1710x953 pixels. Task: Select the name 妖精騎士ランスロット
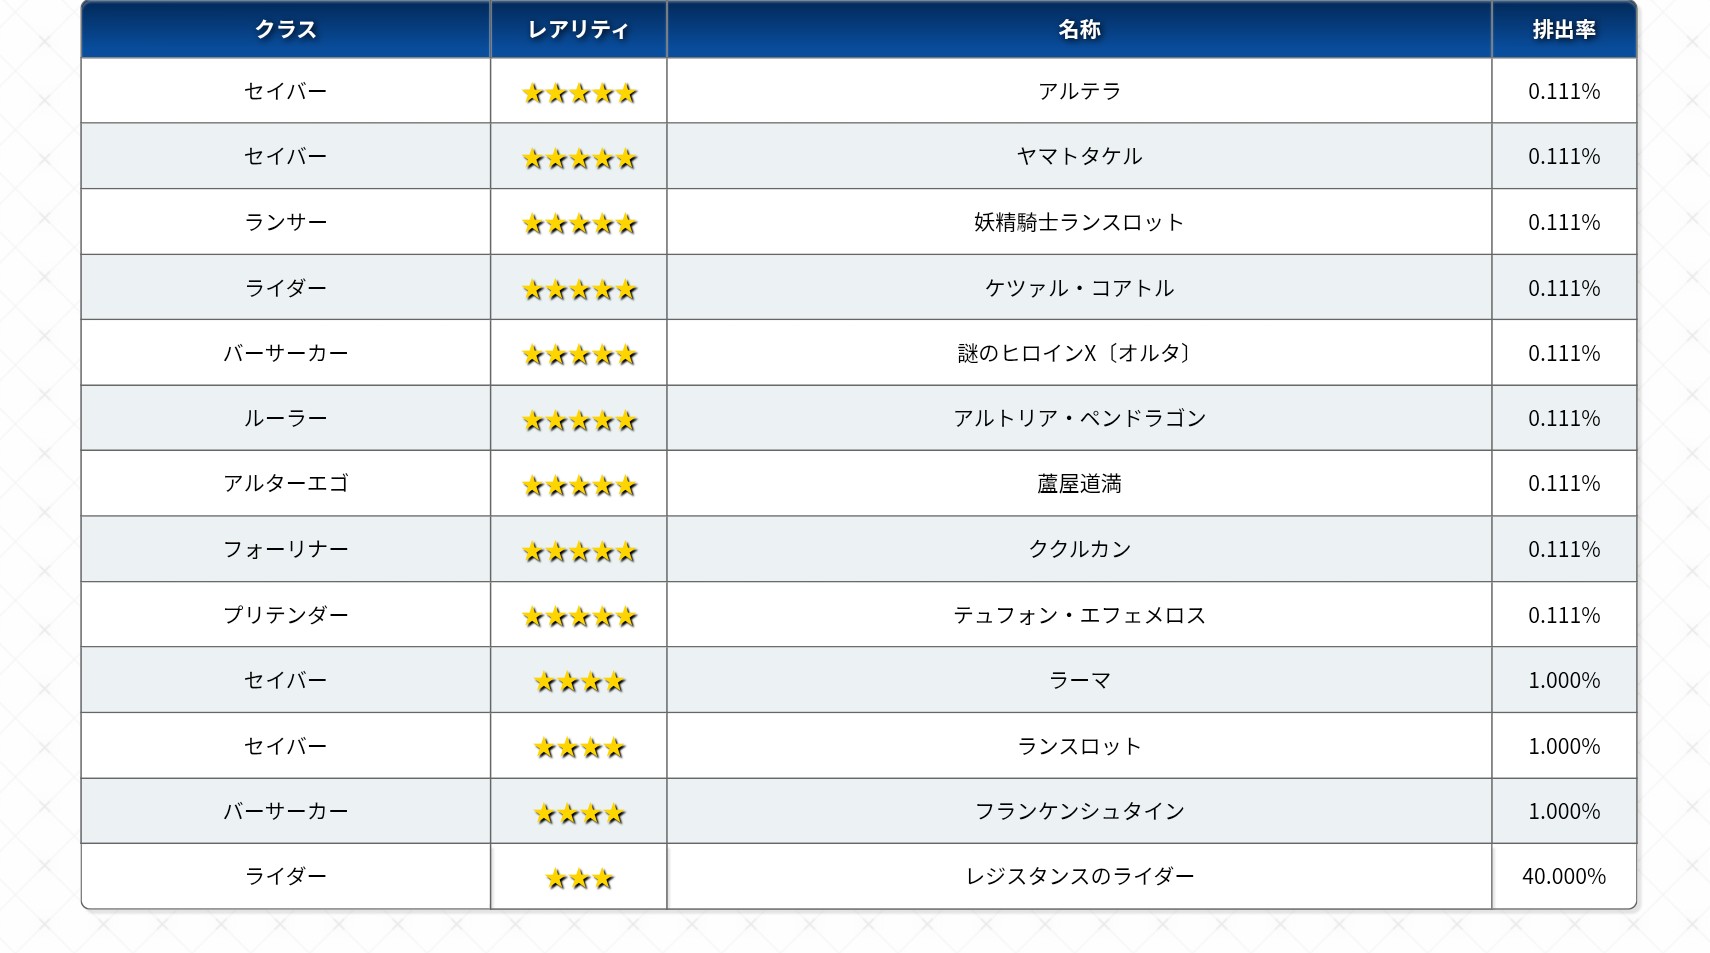coord(1079,222)
